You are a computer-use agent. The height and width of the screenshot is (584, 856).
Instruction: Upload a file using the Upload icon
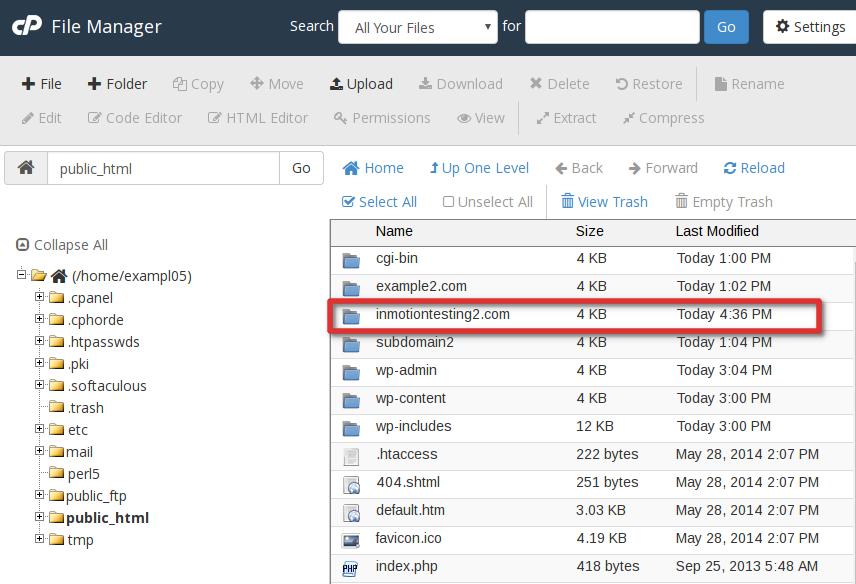pos(361,84)
